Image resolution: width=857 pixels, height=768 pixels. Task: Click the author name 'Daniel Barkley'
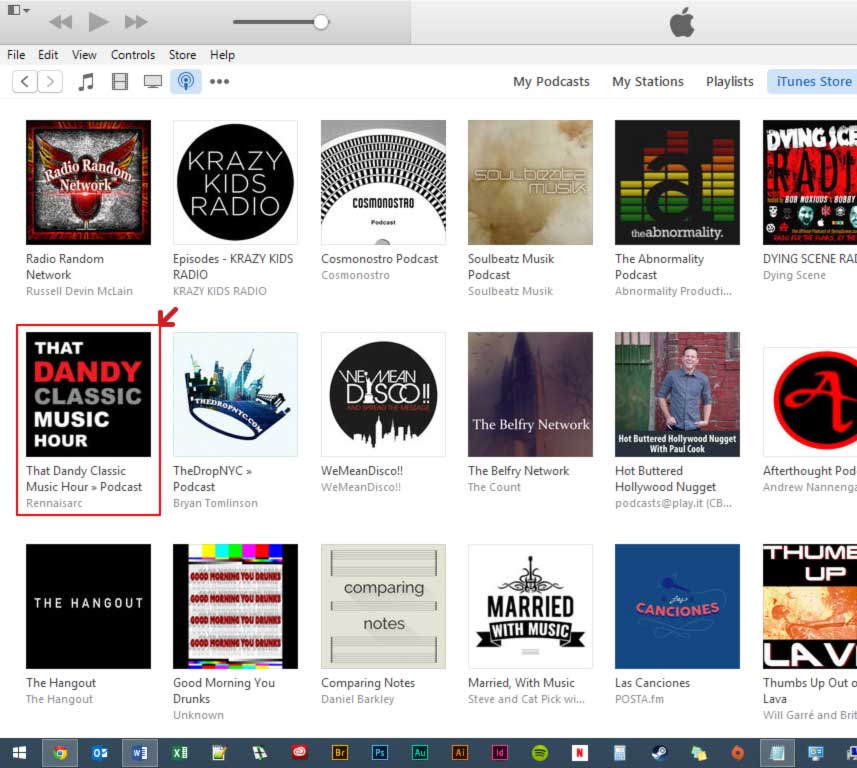pyautogui.click(x=357, y=699)
